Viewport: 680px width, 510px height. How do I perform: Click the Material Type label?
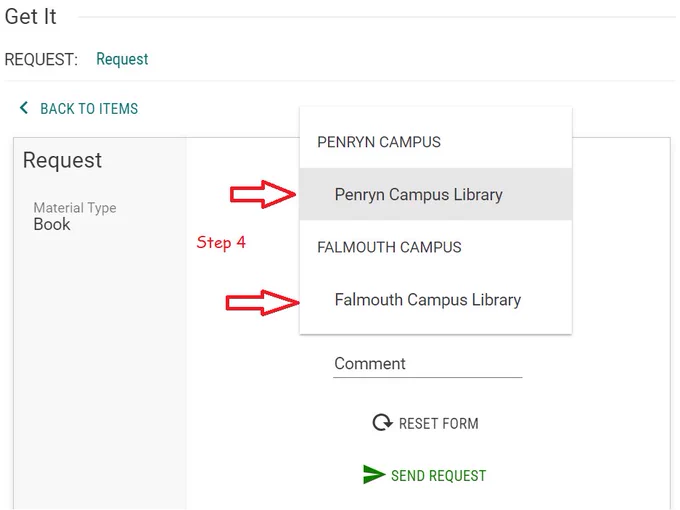pos(75,208)
